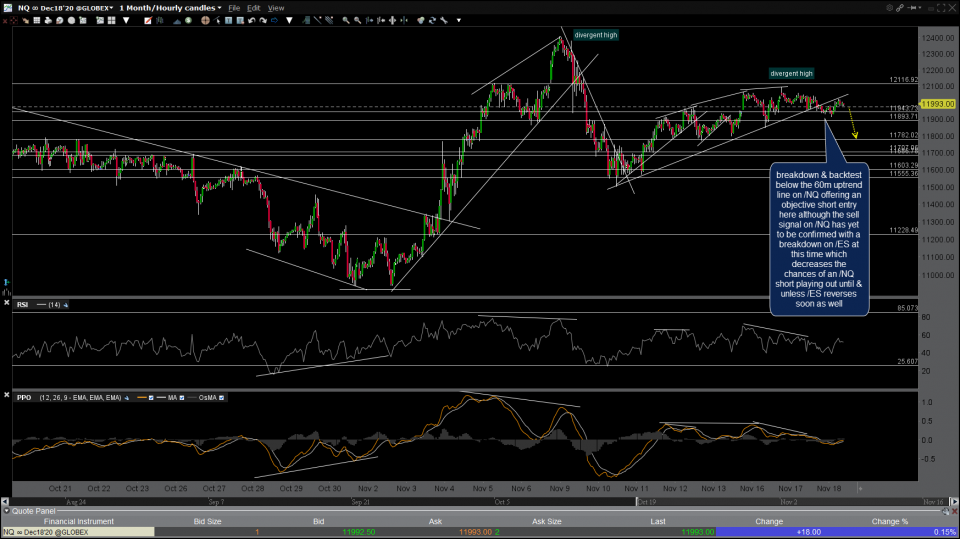960x539 pixels.
Task: Click the green circular dollar icon
Action: [x=188, y=20]
